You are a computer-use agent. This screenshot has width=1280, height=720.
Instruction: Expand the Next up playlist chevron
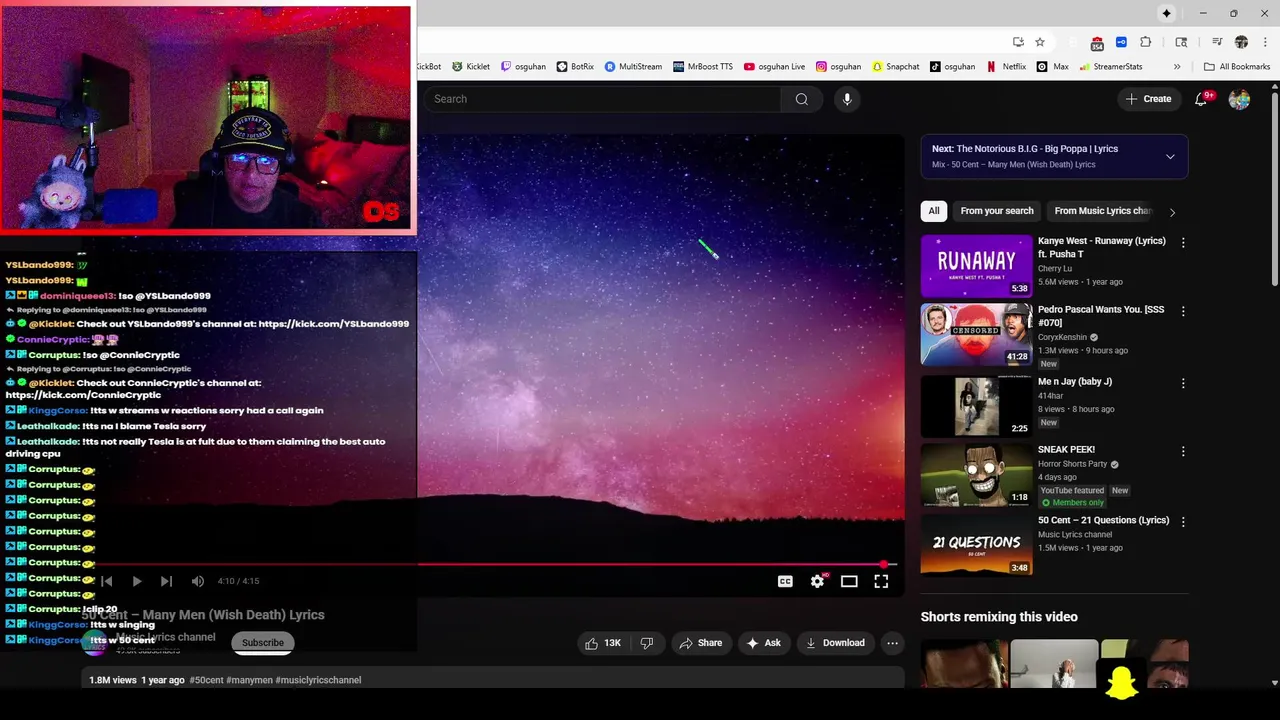[x=1170, y=156]
